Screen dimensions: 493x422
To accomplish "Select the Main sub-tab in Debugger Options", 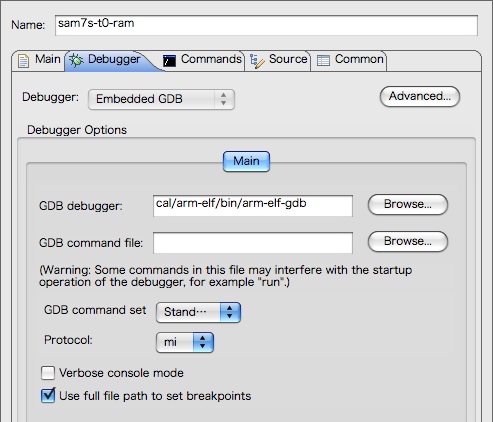I will [246, 161].
